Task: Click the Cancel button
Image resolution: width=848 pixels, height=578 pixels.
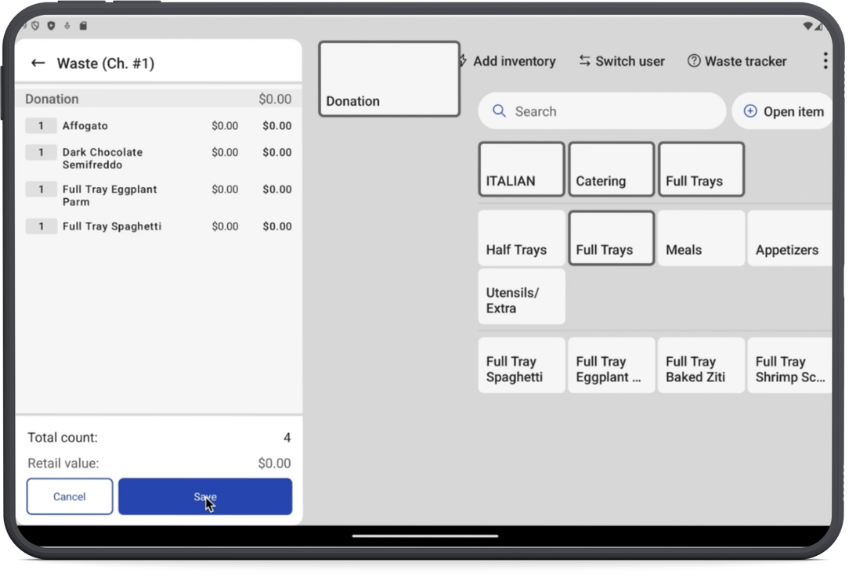Action: coord(69,496)
